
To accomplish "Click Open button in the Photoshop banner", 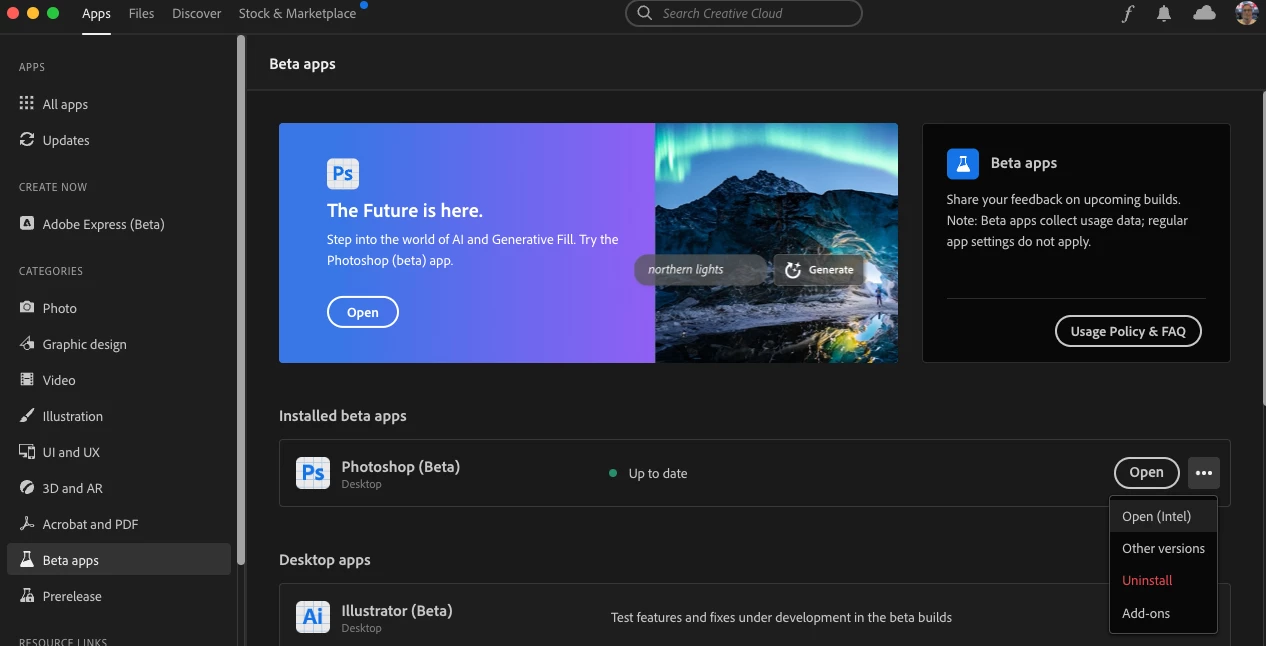I will click(363, 312).
